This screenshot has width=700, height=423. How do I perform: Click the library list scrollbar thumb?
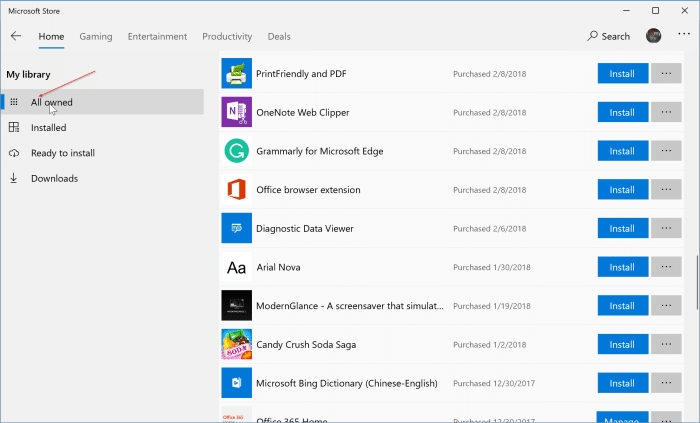tap(697, 282)
